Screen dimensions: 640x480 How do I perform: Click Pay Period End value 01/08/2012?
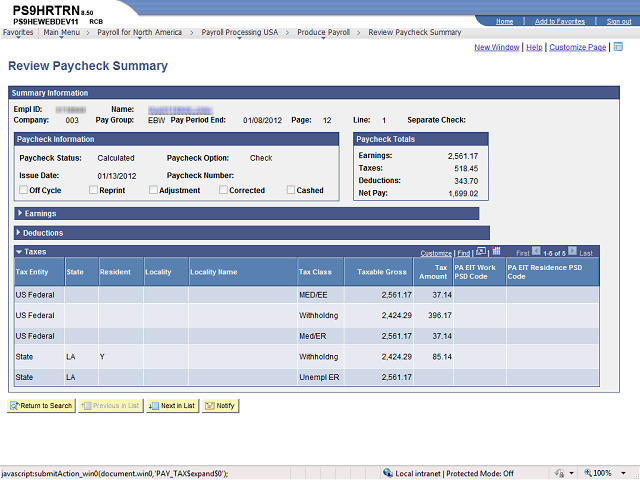pyautogui.click(x=262, y=120)
